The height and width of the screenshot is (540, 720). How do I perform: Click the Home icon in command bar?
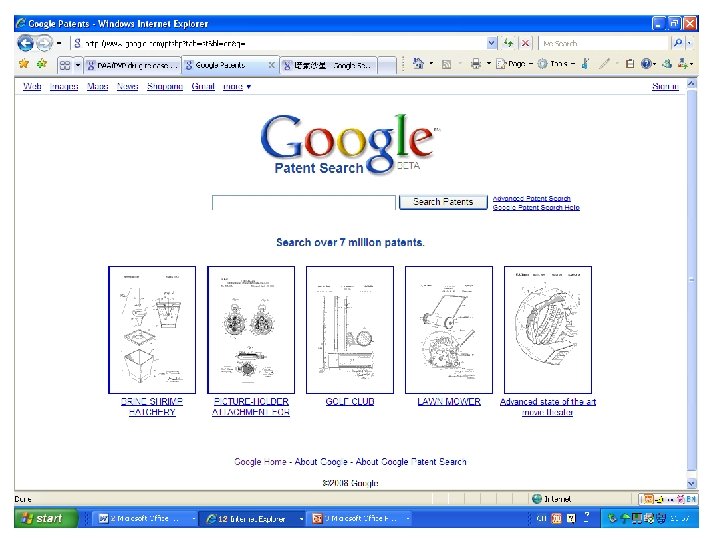tap(418, 64)
